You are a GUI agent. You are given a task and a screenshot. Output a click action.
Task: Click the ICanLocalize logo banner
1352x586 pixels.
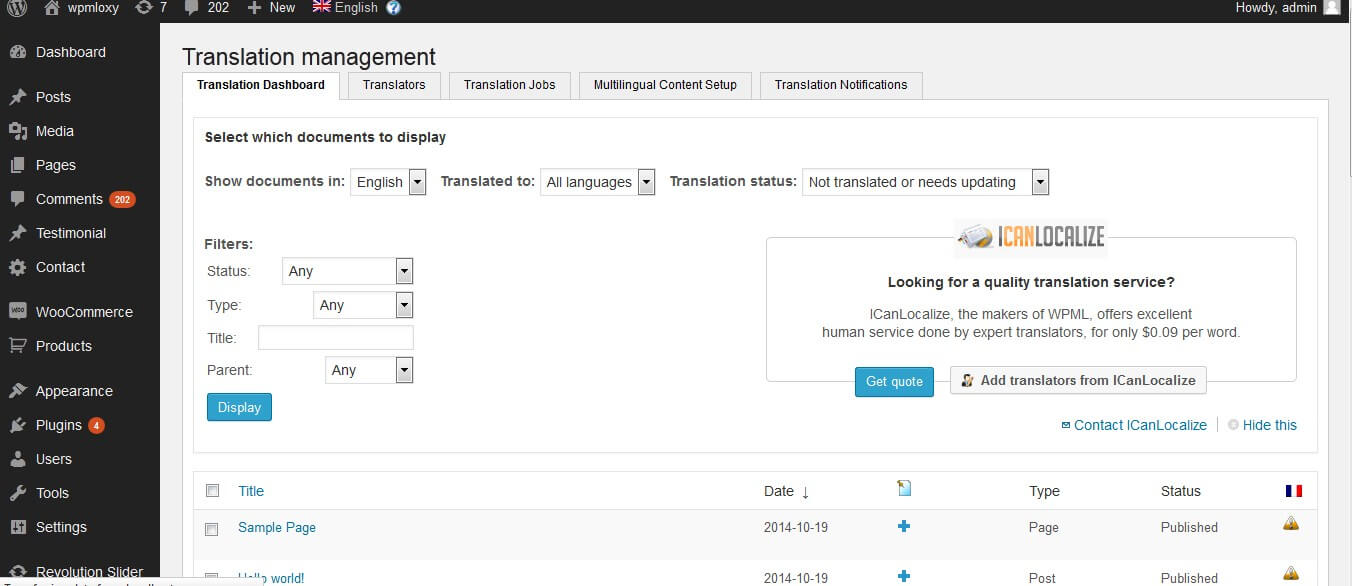tap(1030, 237)
